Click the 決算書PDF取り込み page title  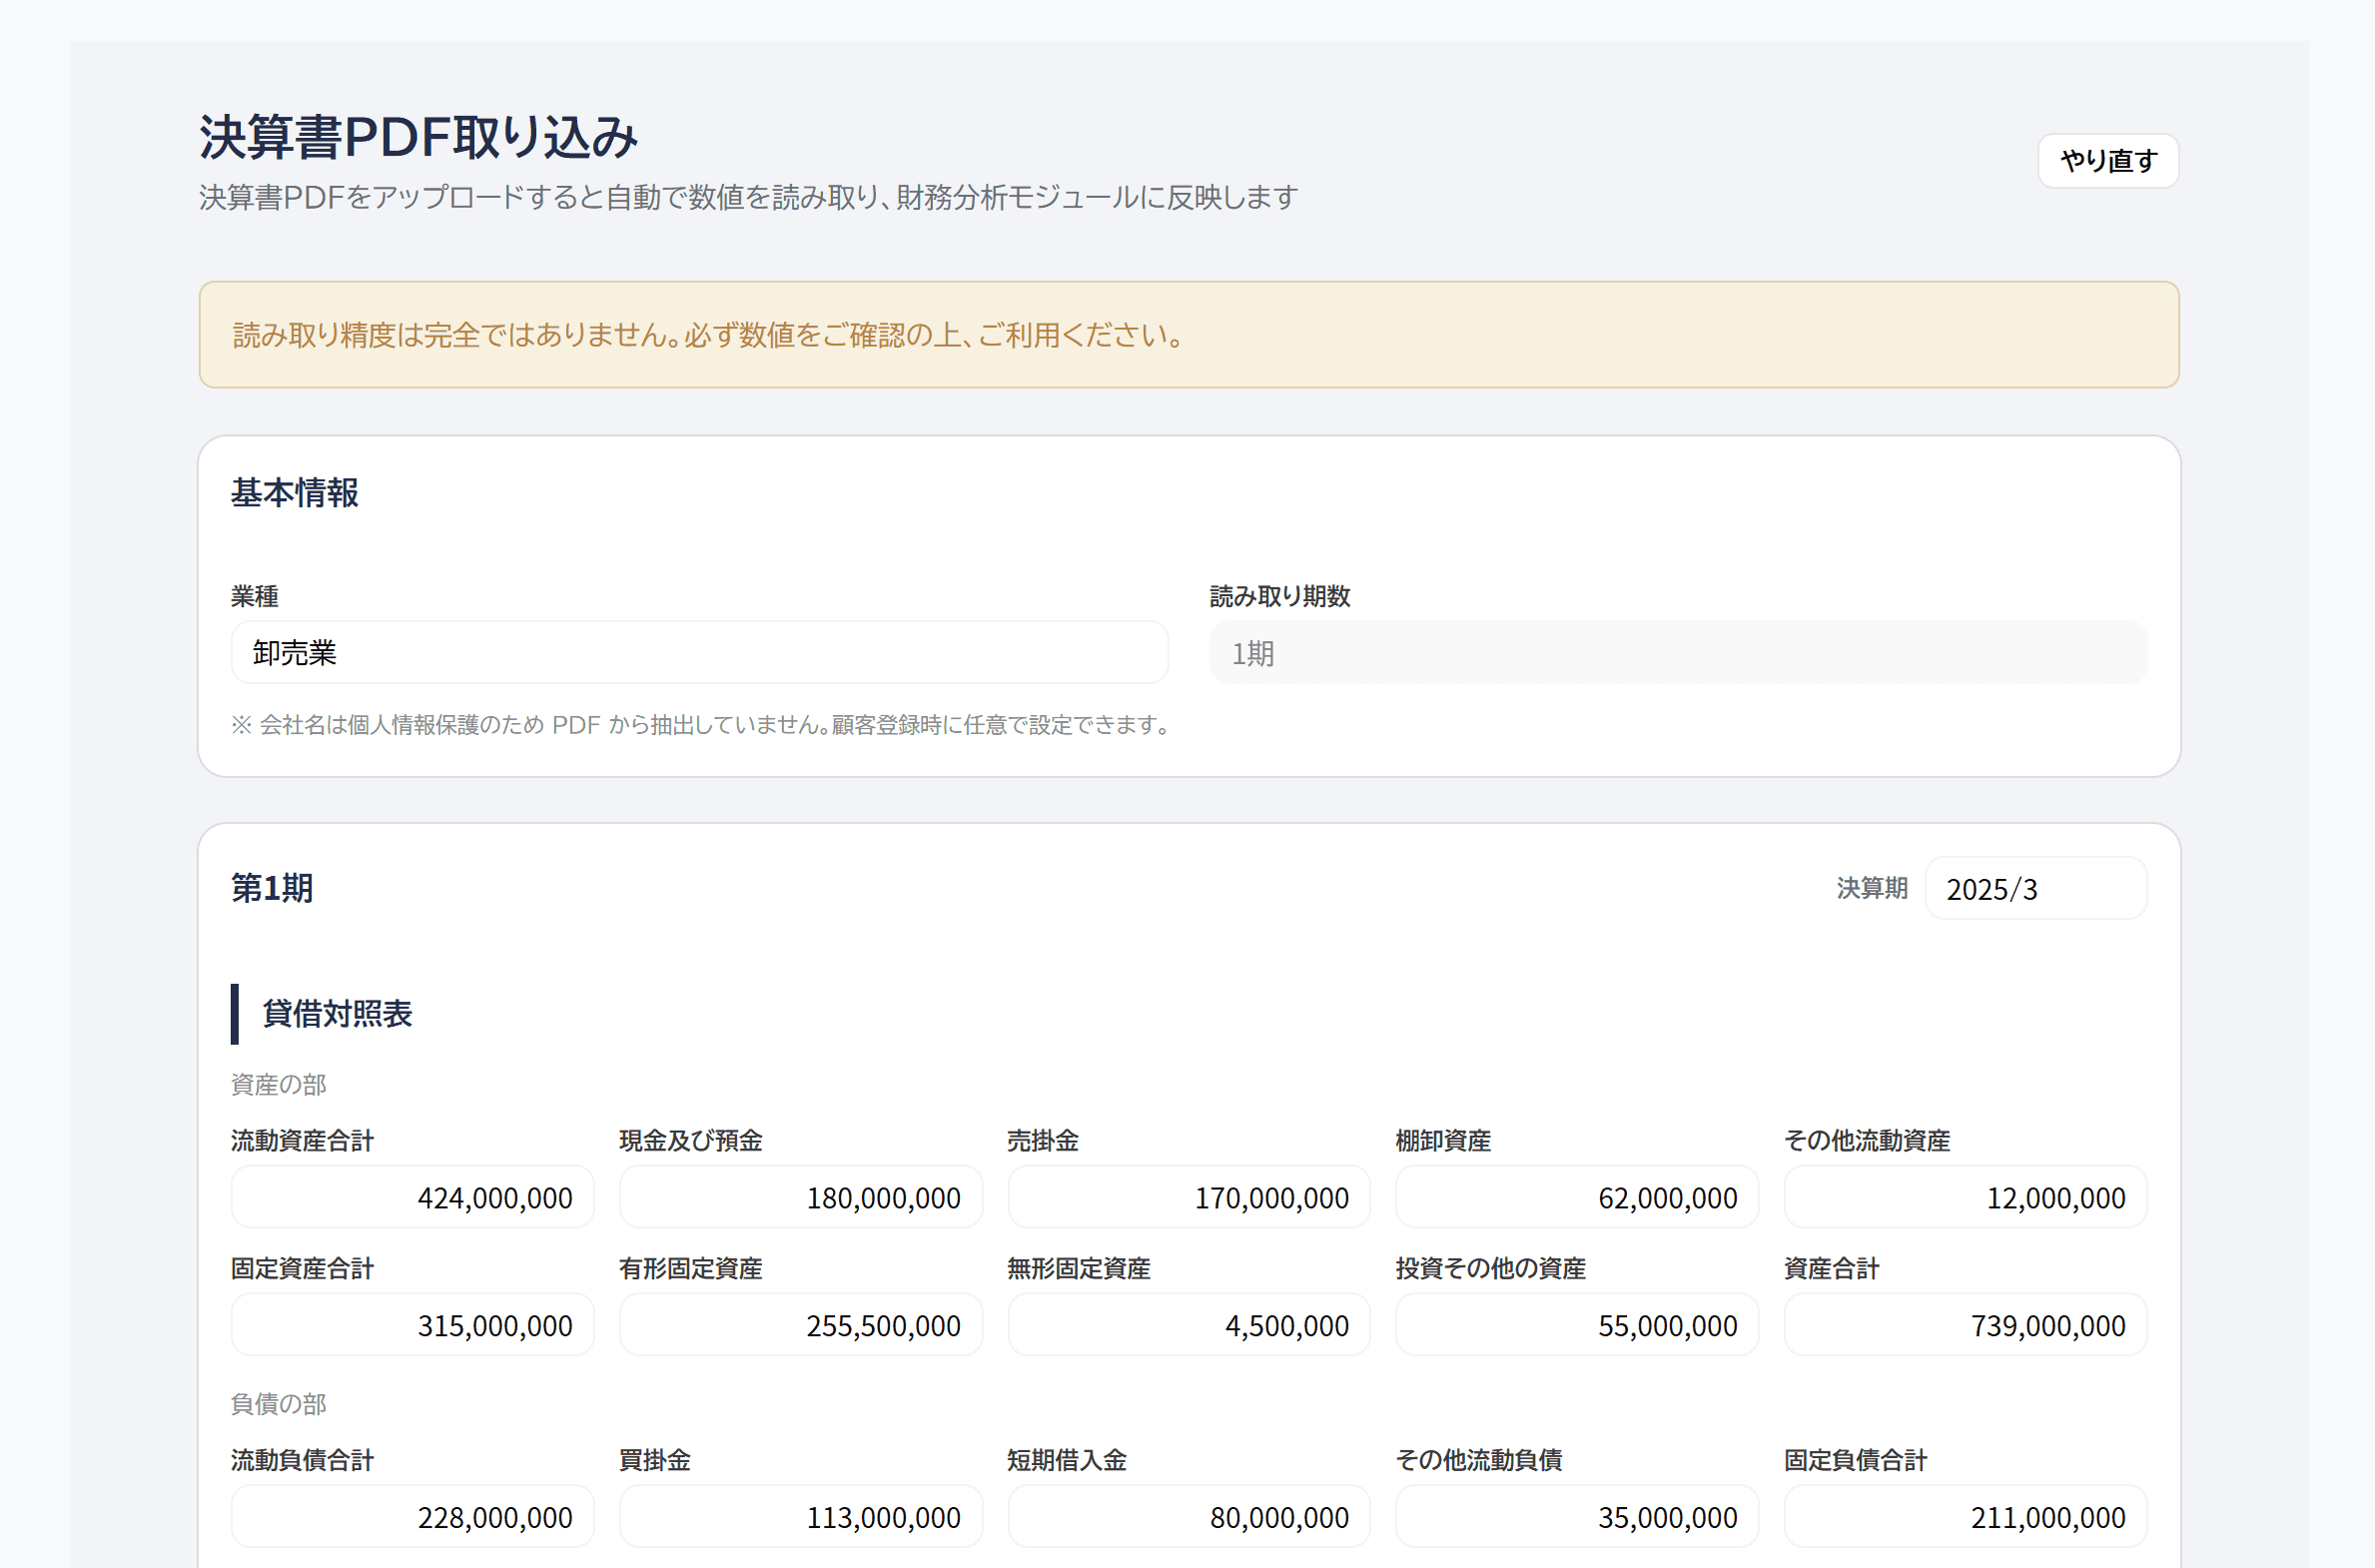[418, 137]
